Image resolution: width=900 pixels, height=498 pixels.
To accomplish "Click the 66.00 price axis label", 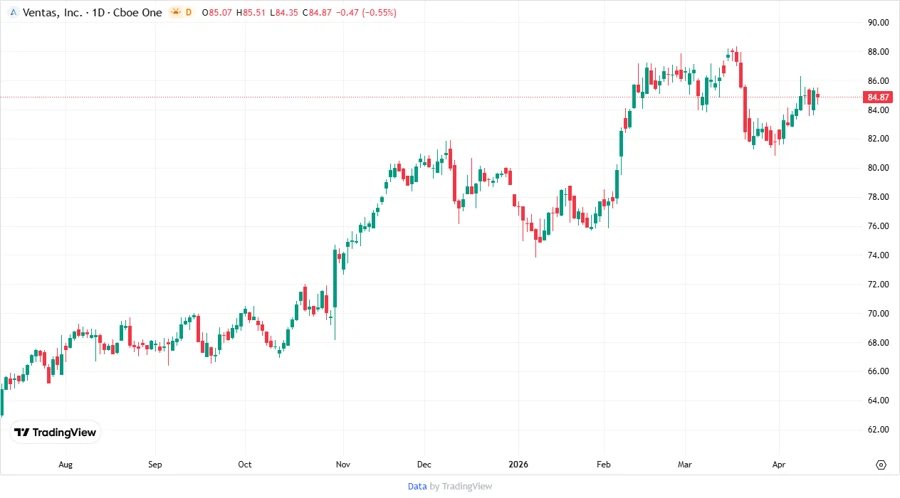I will [x=878, y=371].
